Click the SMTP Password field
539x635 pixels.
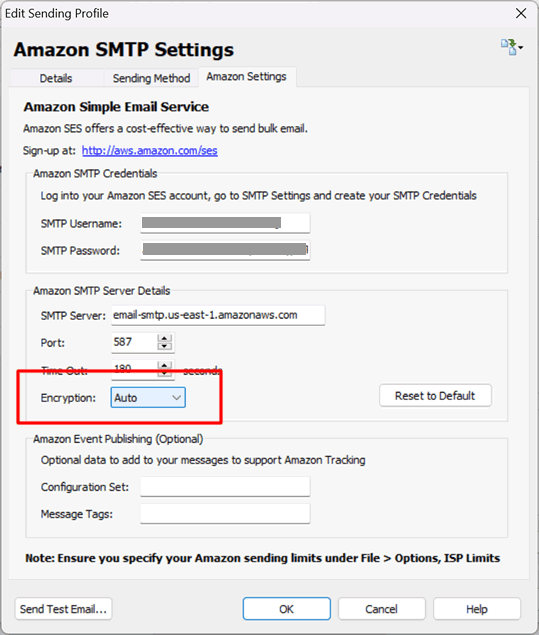click(x=225, y=250)
